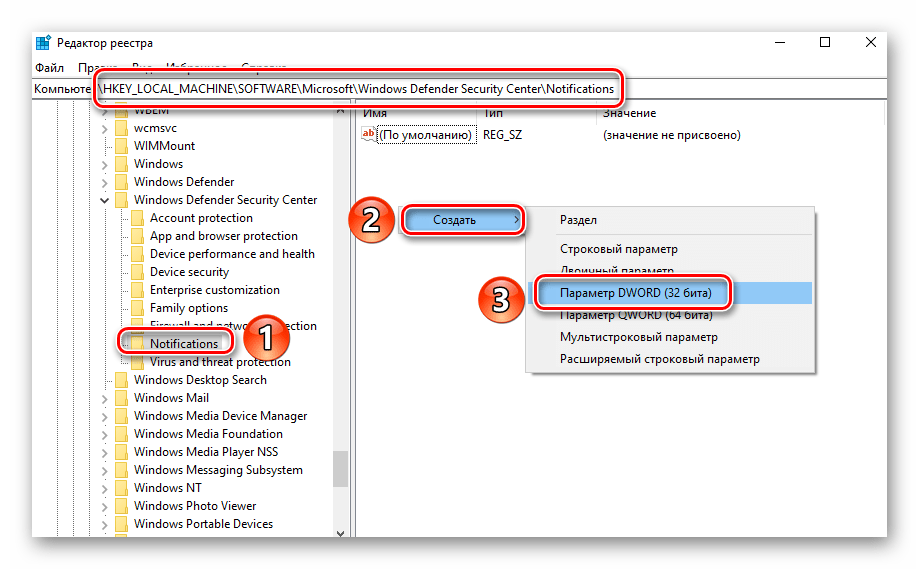Click folder icon beside Windows Photo Viewer
Image resolution: width=919 pixels, height=569 pixels.
[x=121, y=506]
